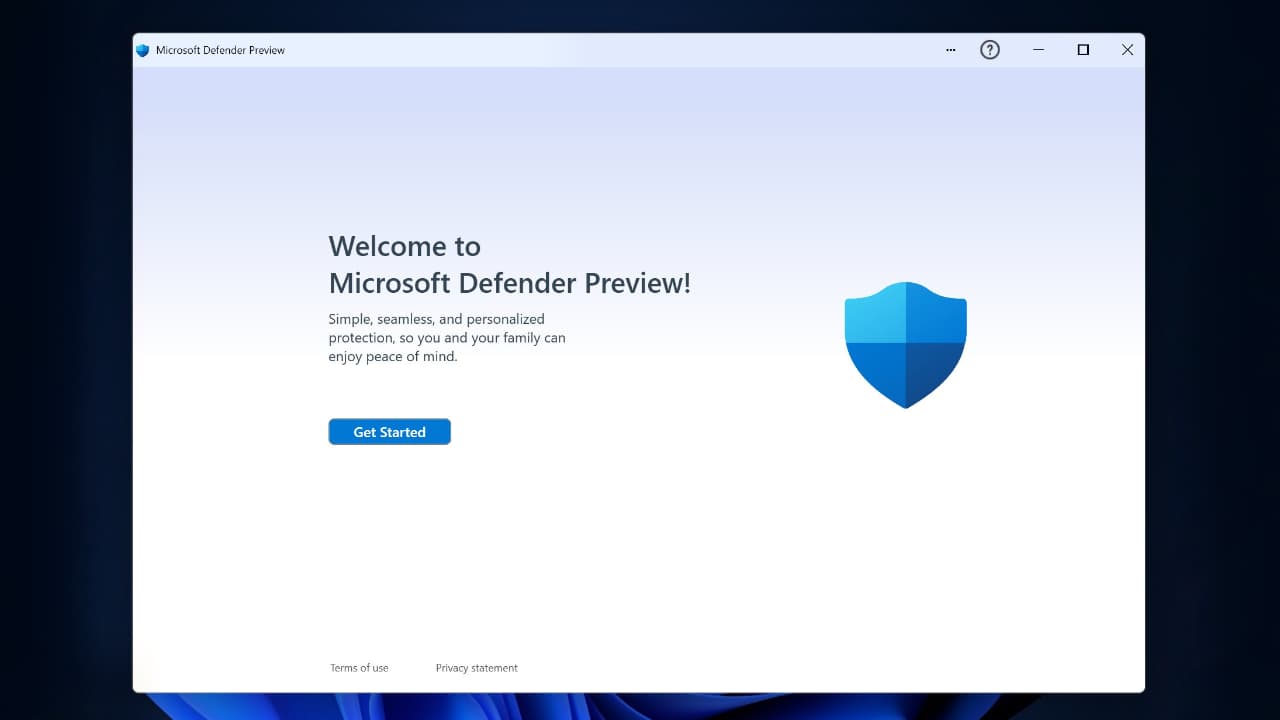Click the empty title bar area

[x=600, y=50]
